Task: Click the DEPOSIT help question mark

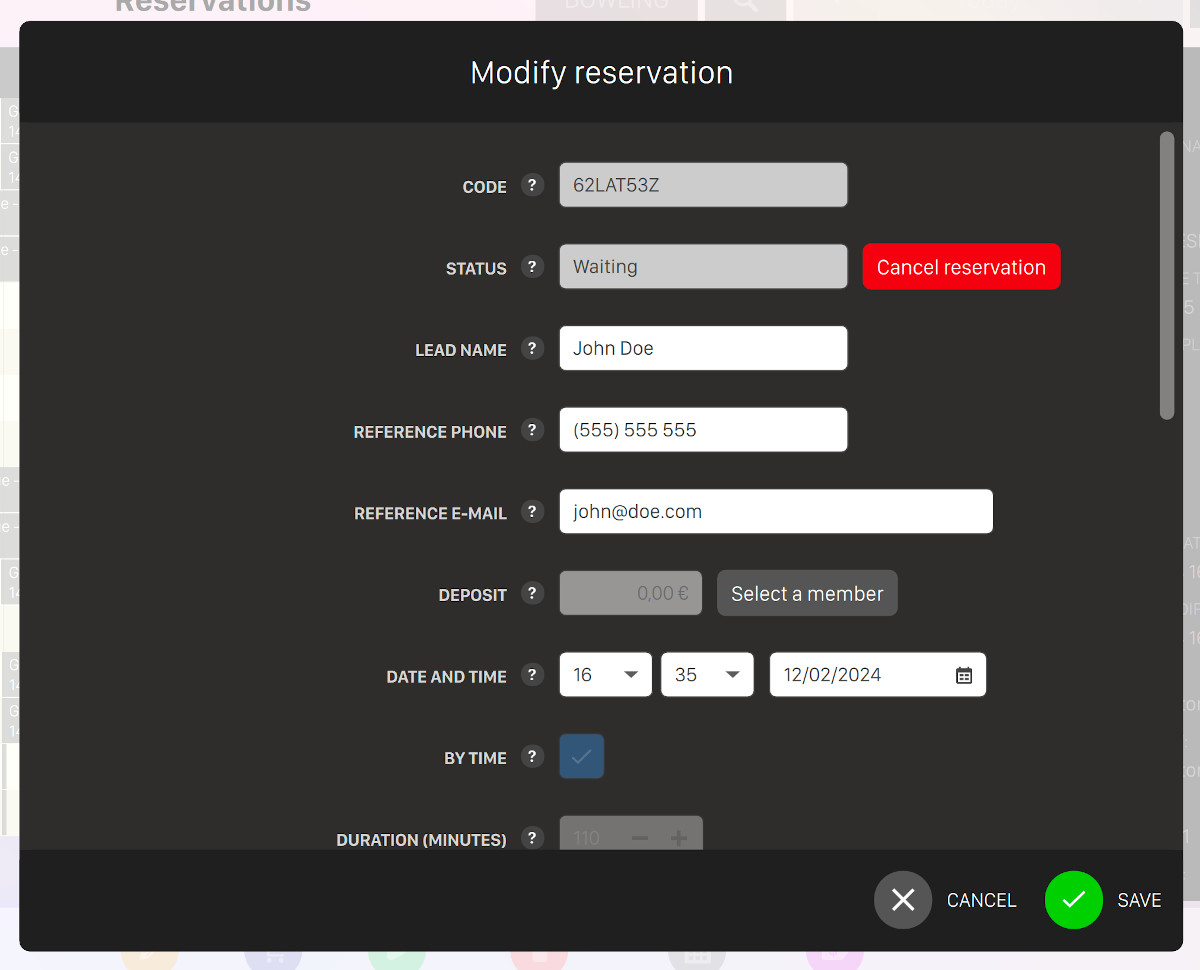Action: click(532, 593)
